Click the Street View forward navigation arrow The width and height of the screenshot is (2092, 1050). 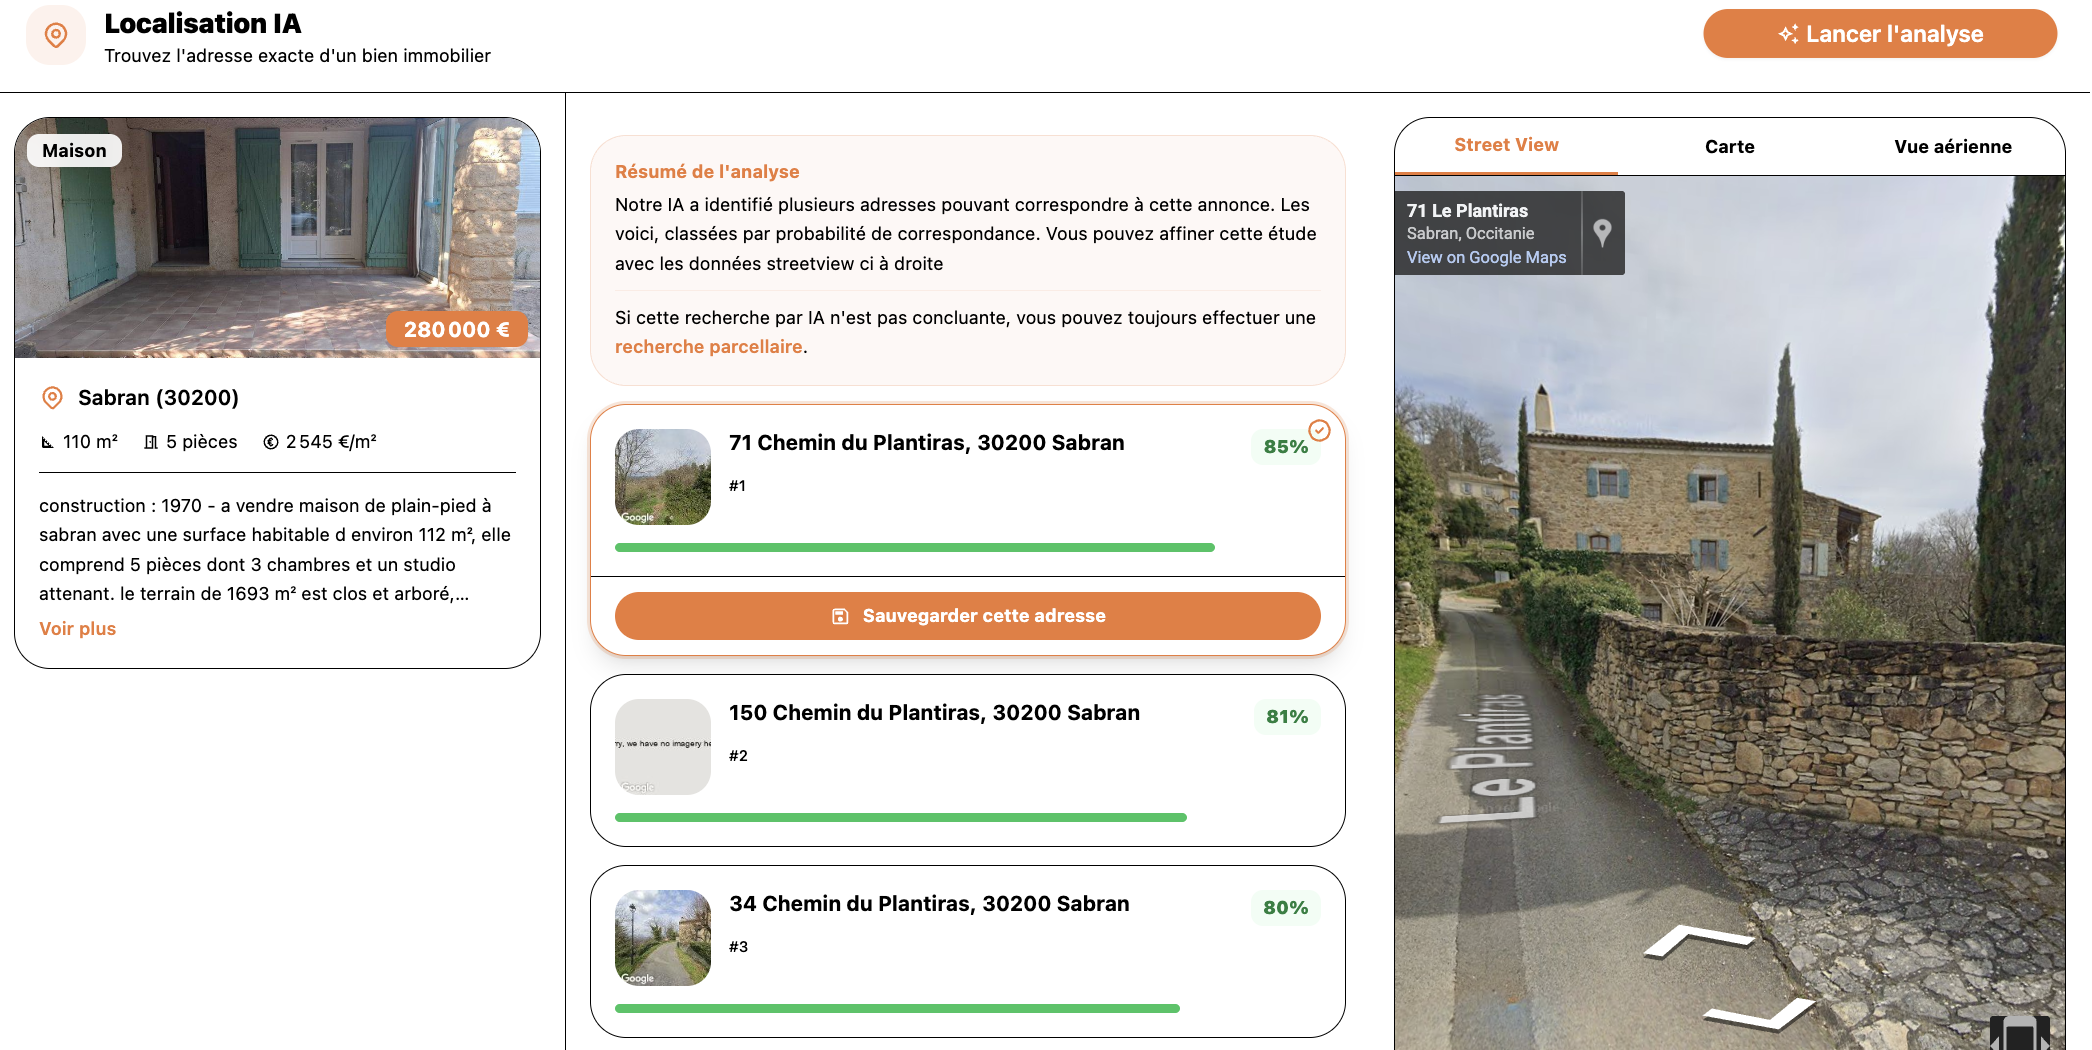pos(1698,940)
